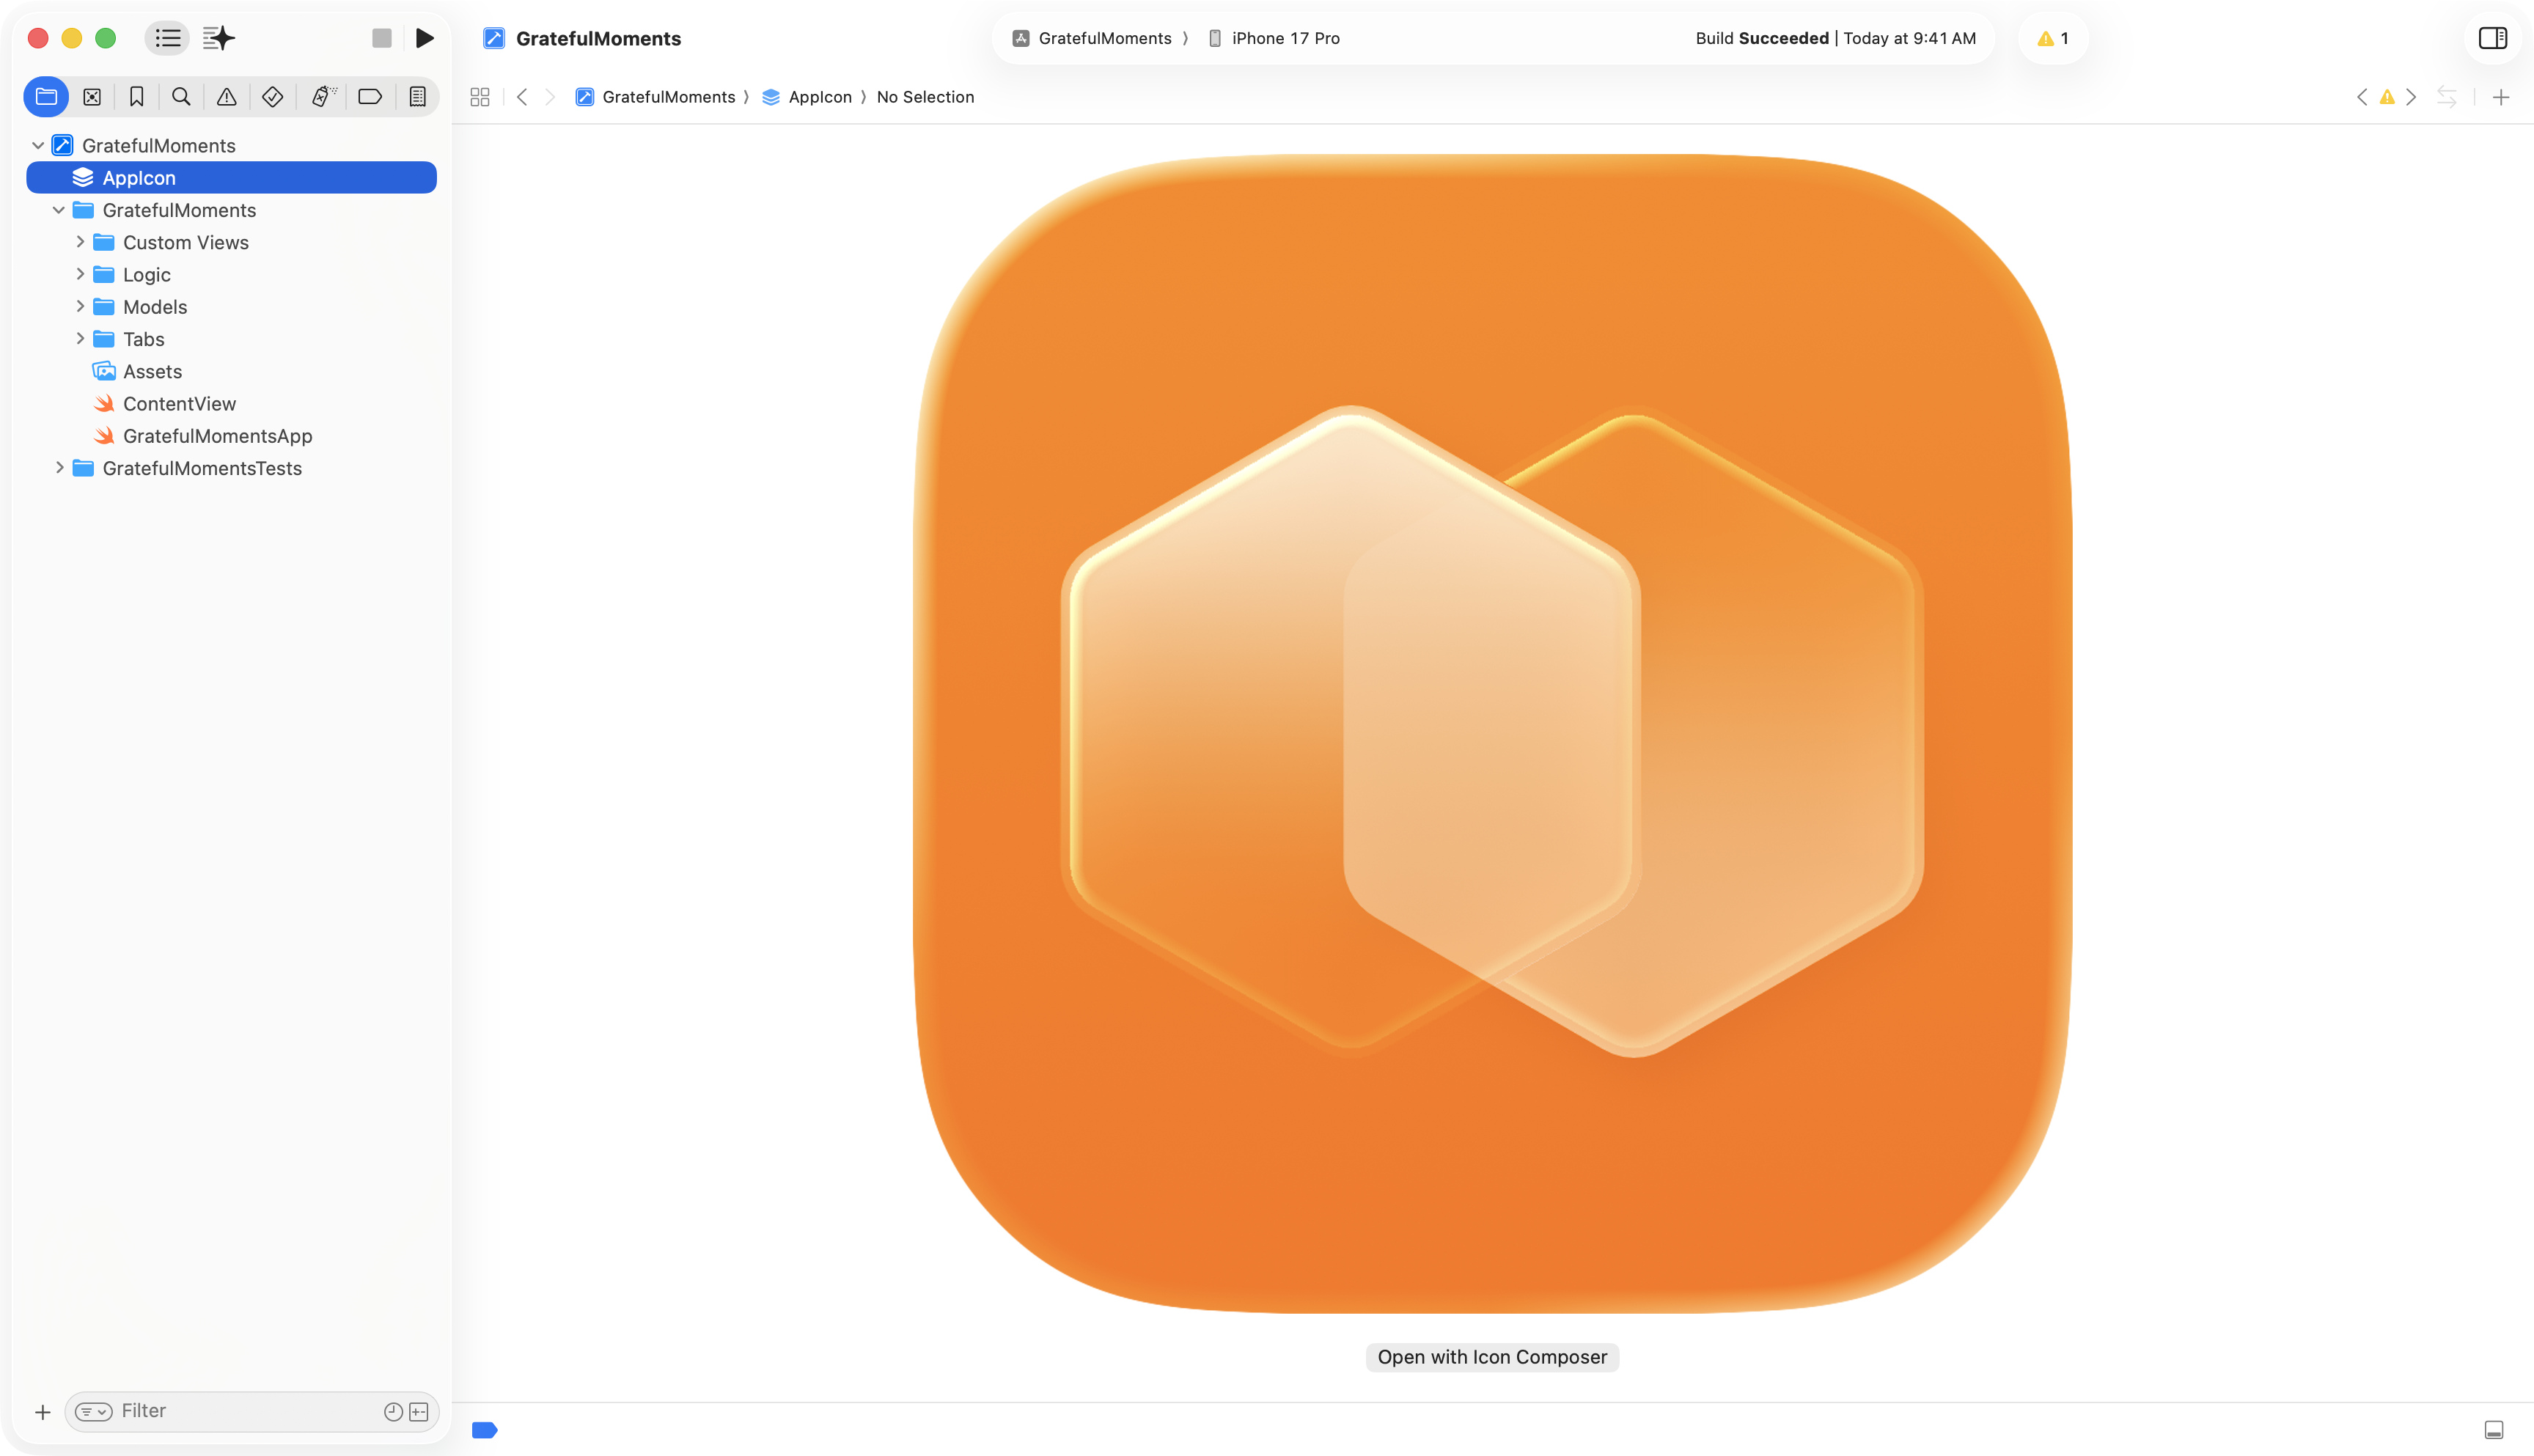Open the Source Control navigator
Image resolution: width=2534 pixels, height=1456 pixels.
tap(92, 97)
